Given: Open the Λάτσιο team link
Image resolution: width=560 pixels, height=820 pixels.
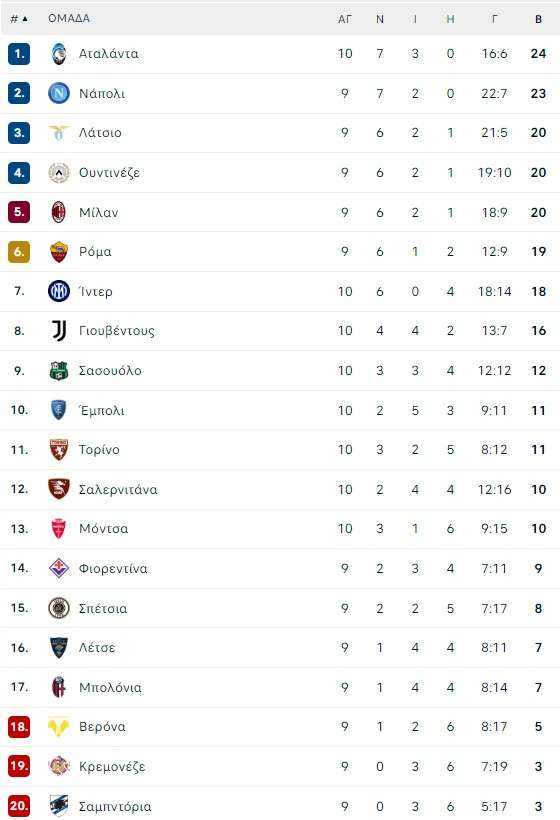Looking at the screenshot, I should click(100, 133).
